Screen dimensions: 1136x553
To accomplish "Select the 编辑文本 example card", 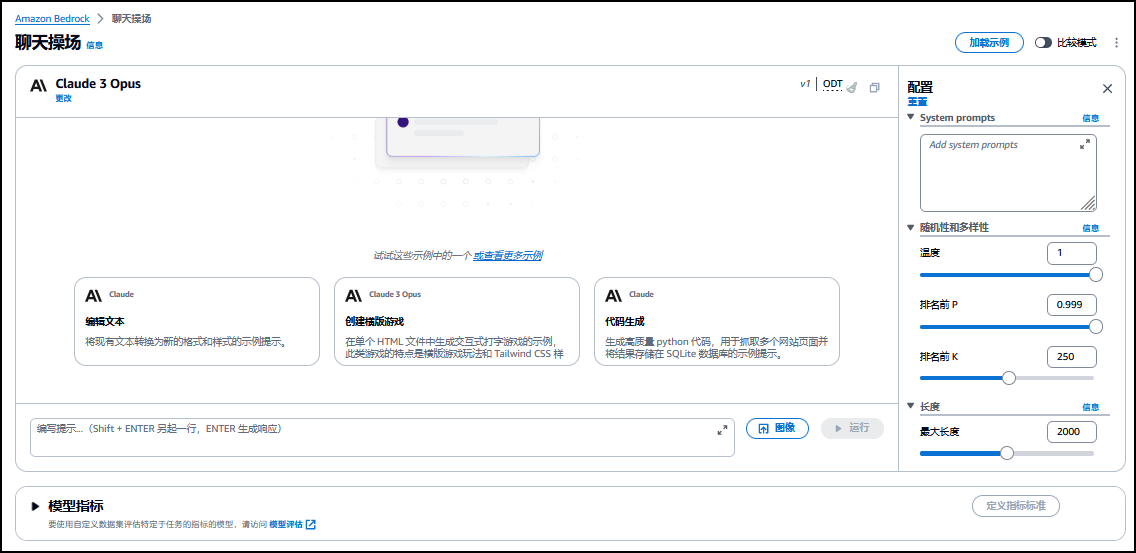I will 196,321.
